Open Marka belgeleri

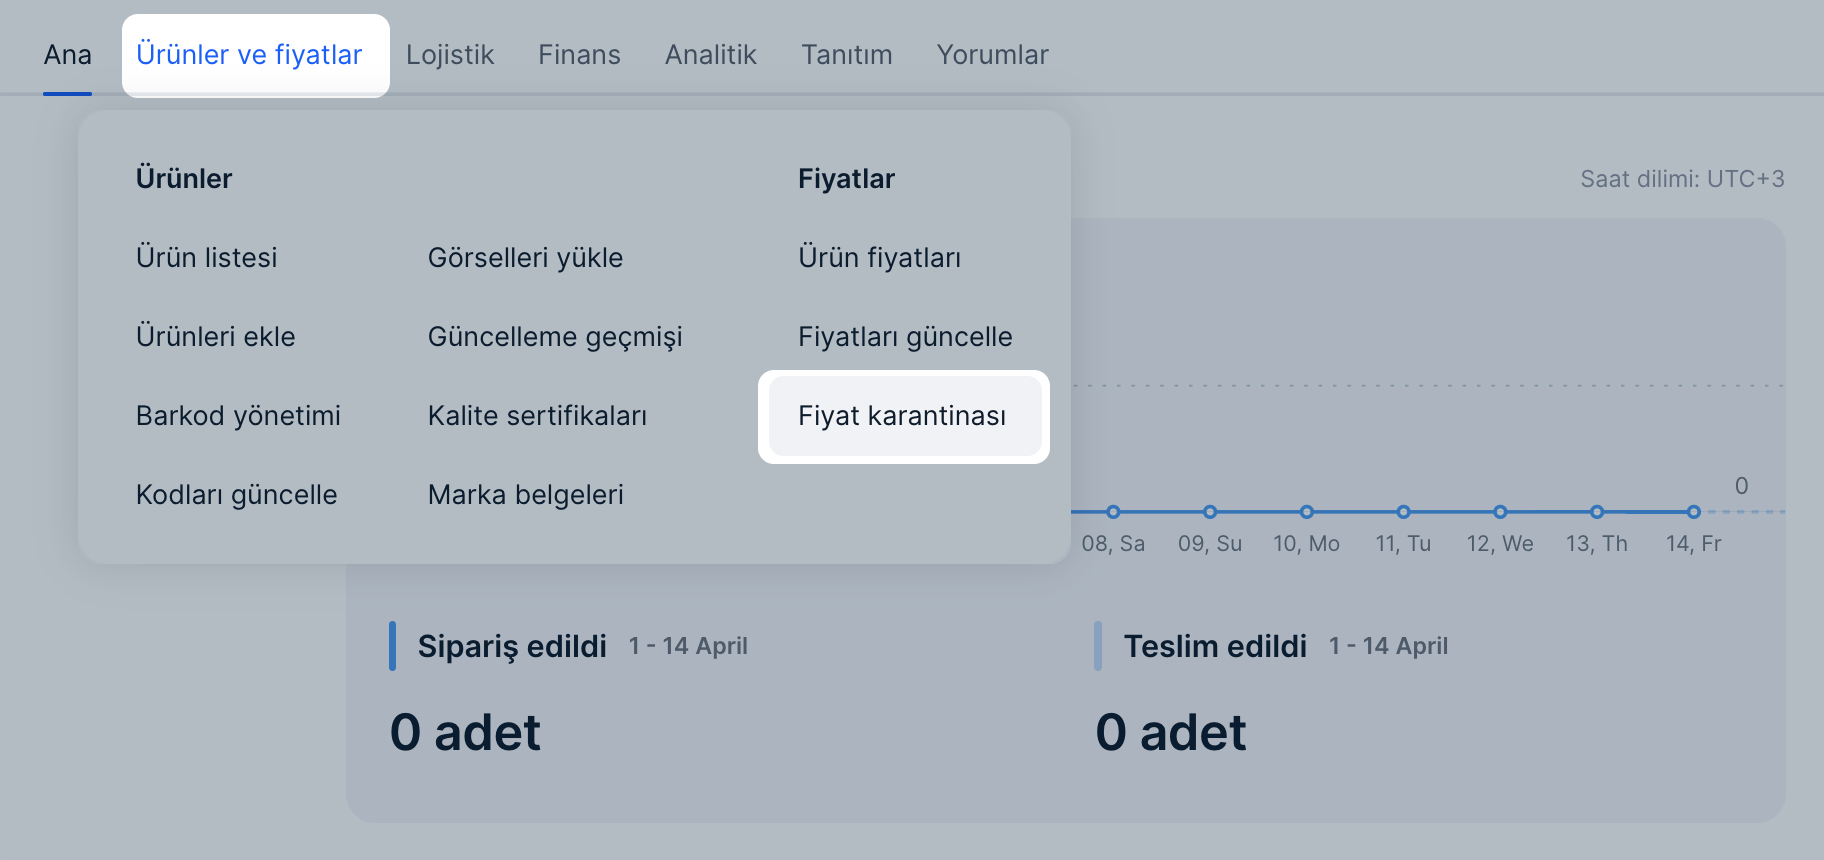point(525,495)
